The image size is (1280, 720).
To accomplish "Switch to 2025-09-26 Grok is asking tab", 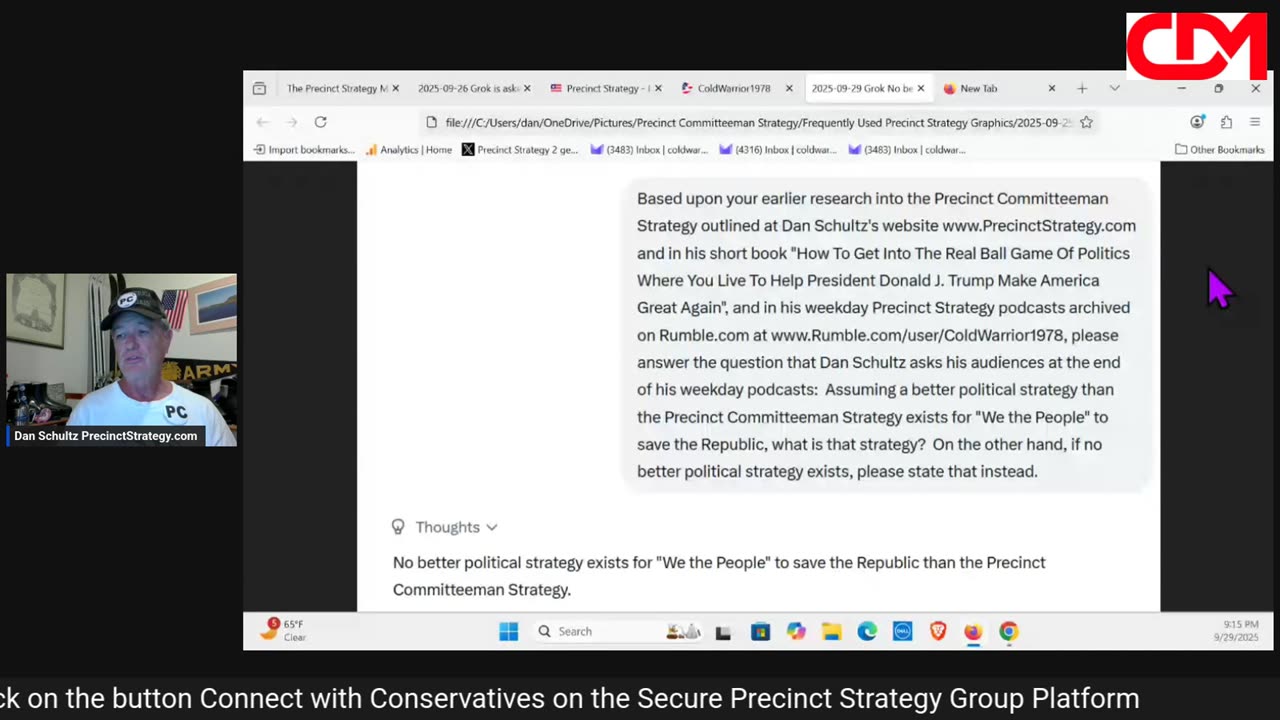I will (x=468, y=88).
